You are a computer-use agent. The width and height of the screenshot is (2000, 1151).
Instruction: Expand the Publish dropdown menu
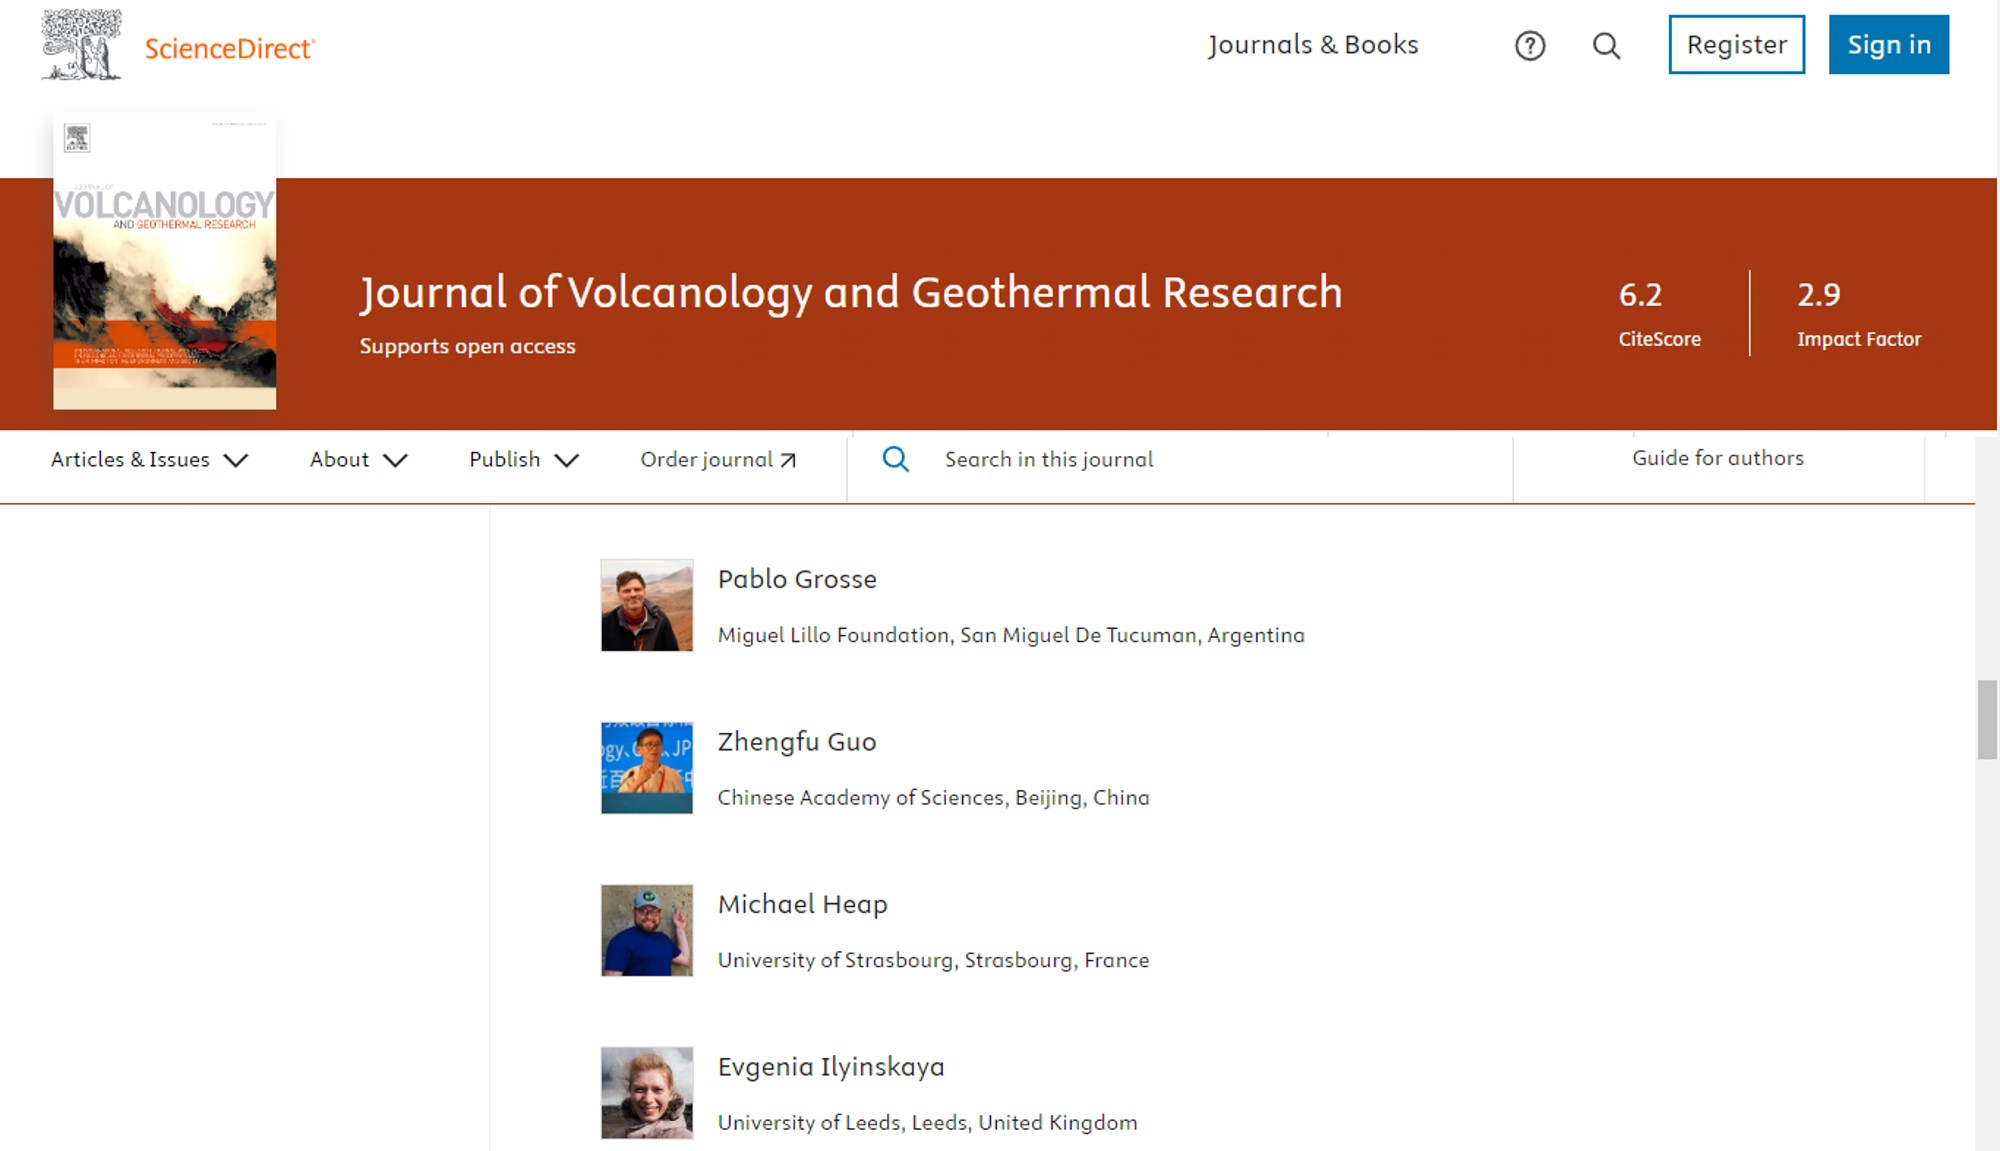(x=523, y=460)
